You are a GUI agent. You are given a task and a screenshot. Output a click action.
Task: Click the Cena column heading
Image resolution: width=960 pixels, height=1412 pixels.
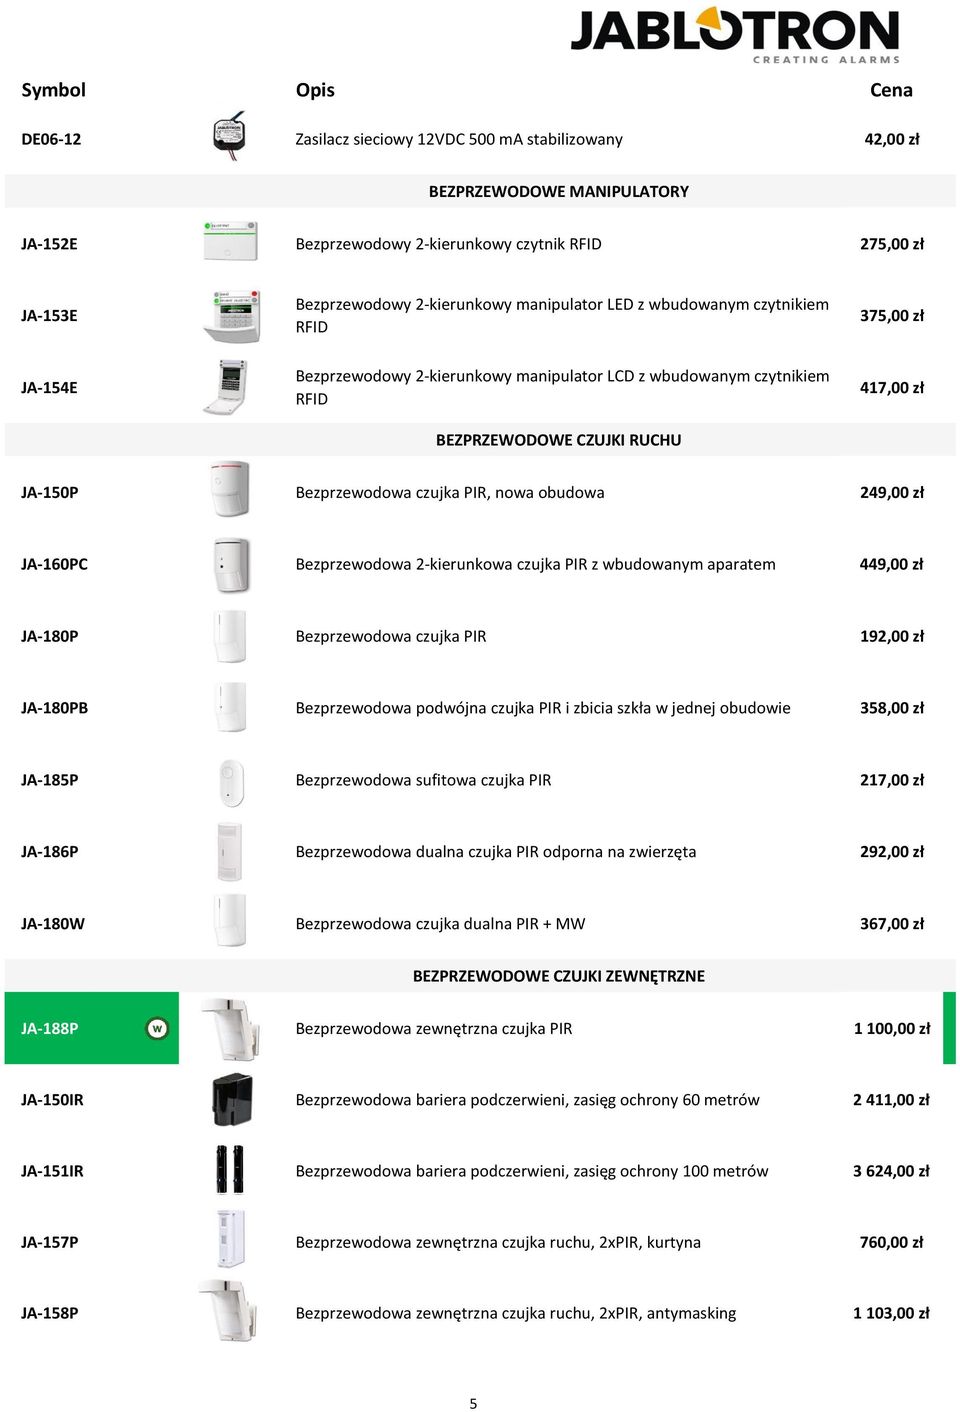[891, 90]
